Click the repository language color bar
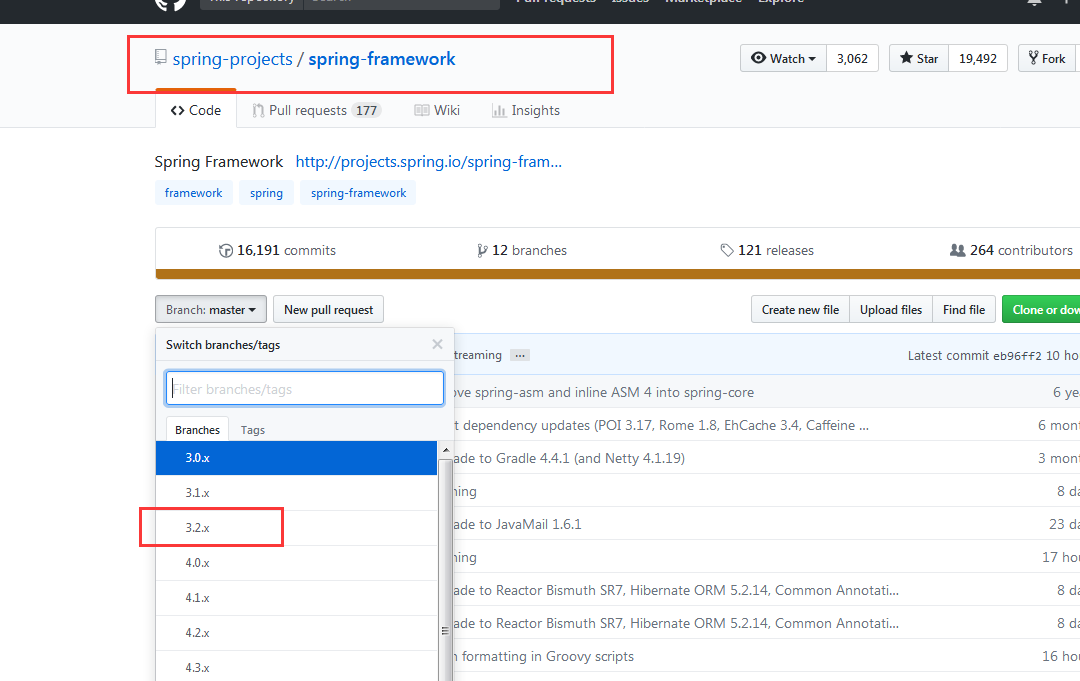The width and height of the screenshot is (1080, 681). [x=618, y=274]
